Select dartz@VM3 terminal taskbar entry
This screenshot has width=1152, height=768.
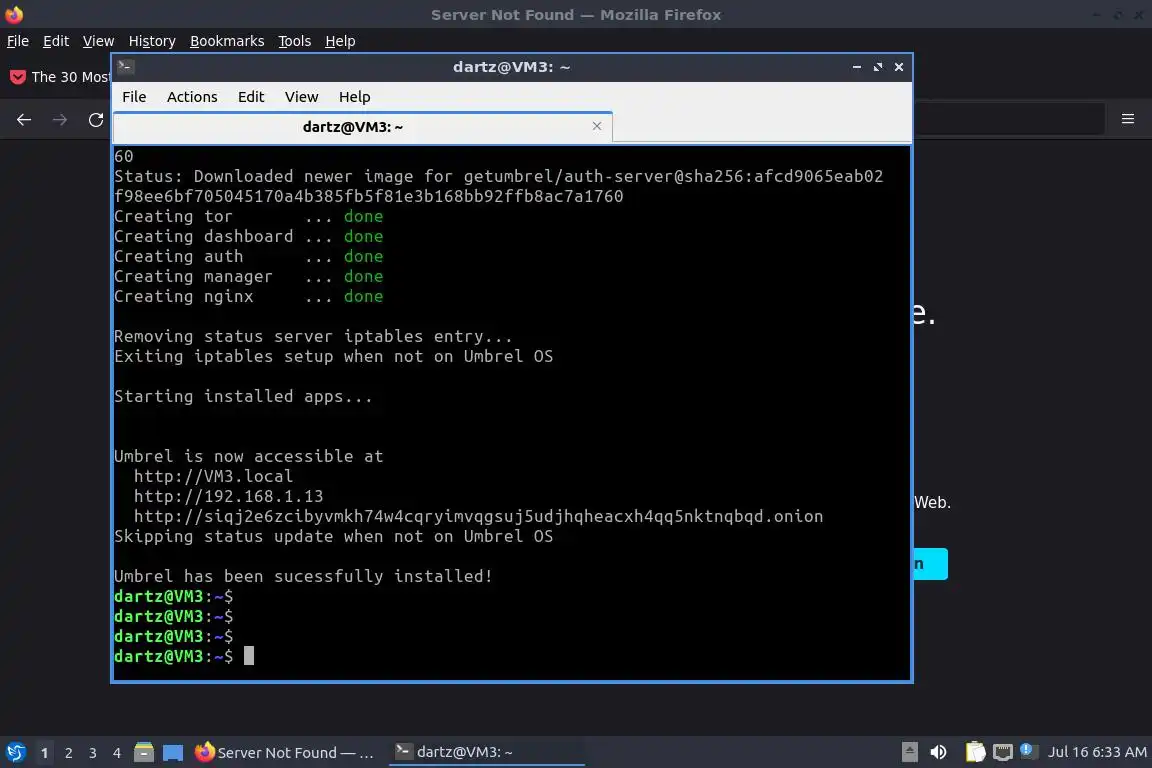486,752
